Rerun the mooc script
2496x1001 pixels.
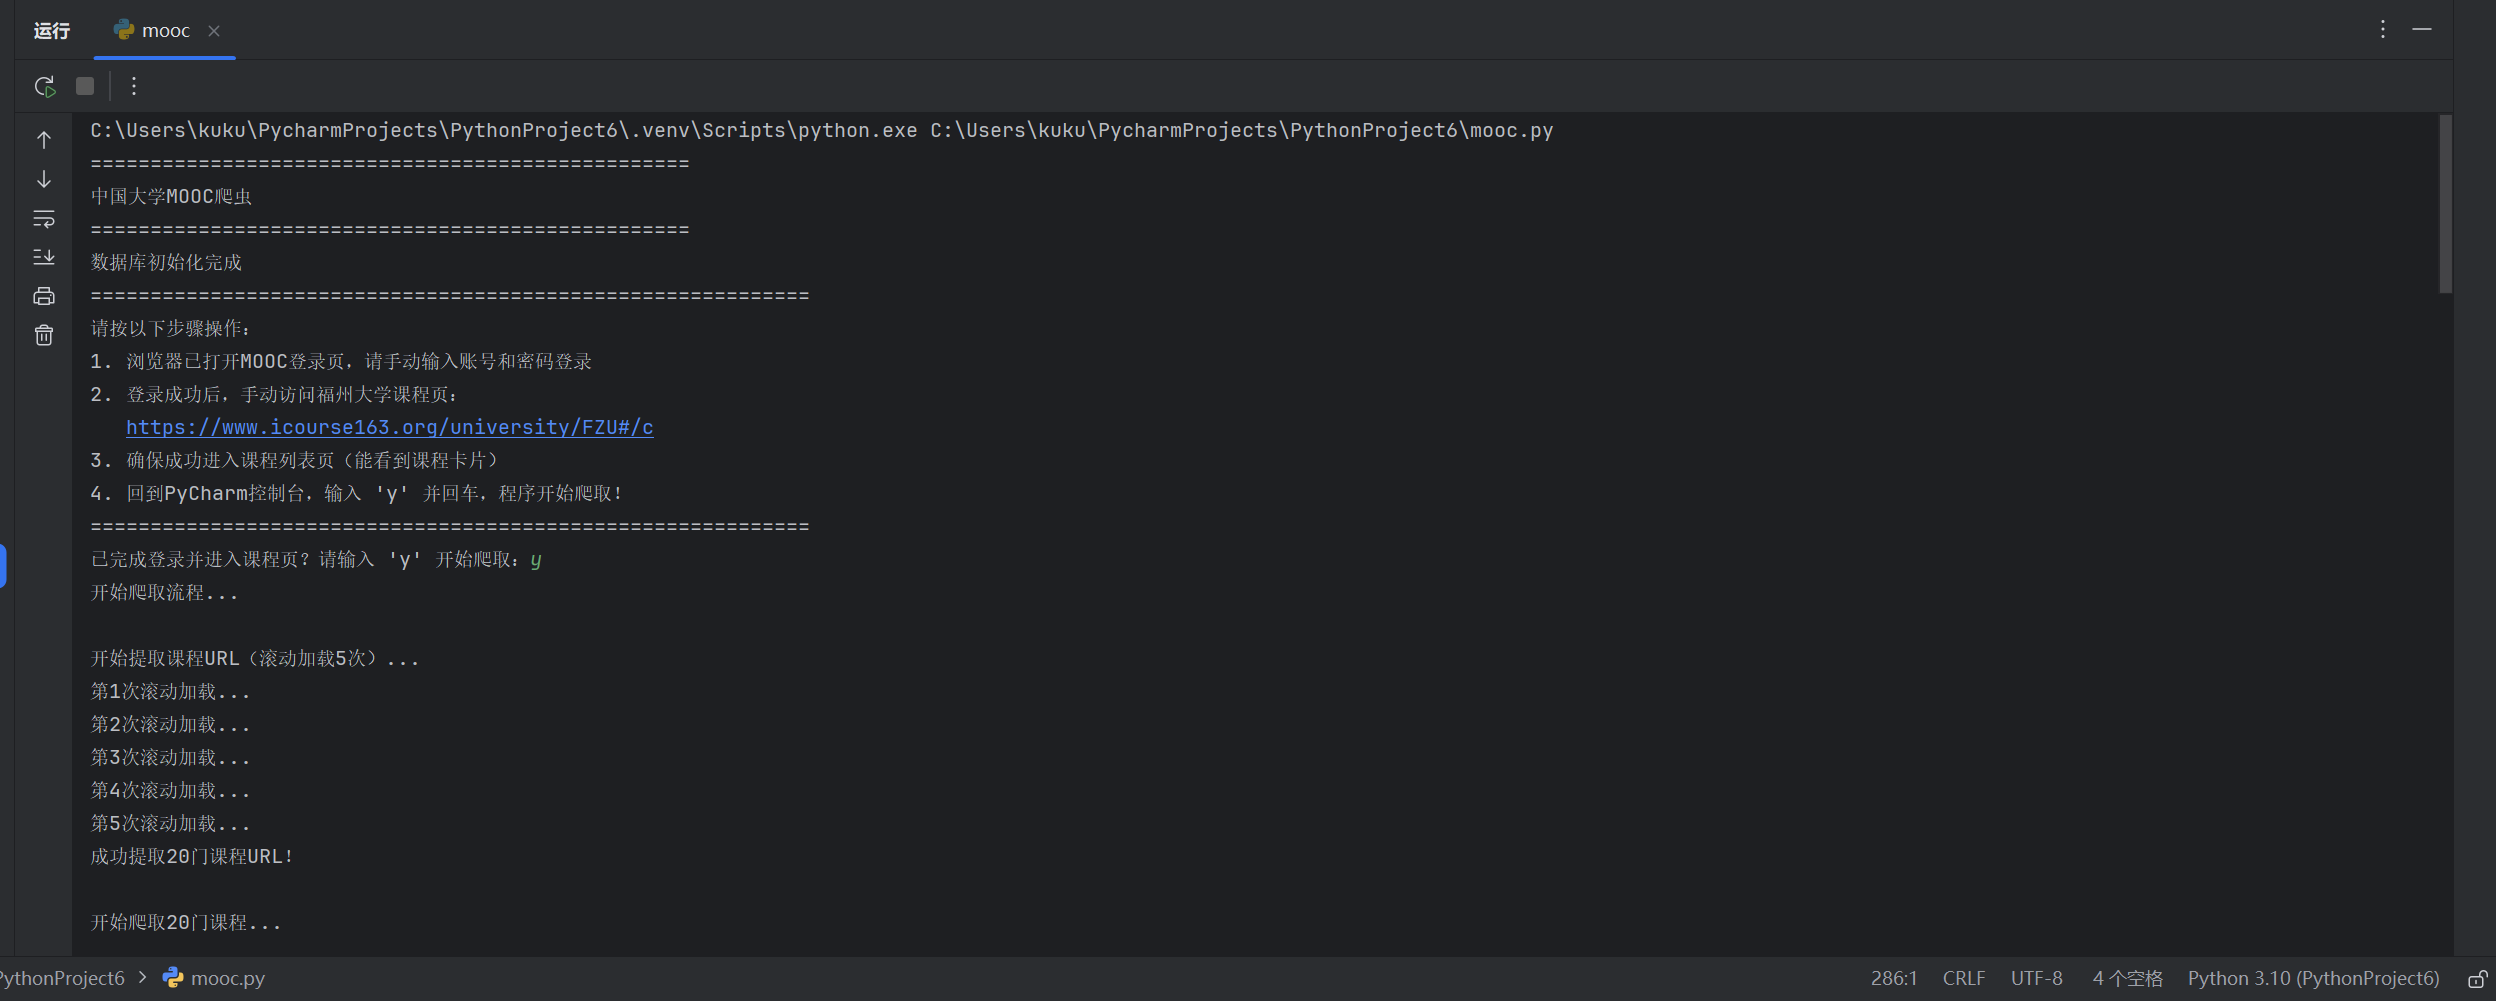45,87
